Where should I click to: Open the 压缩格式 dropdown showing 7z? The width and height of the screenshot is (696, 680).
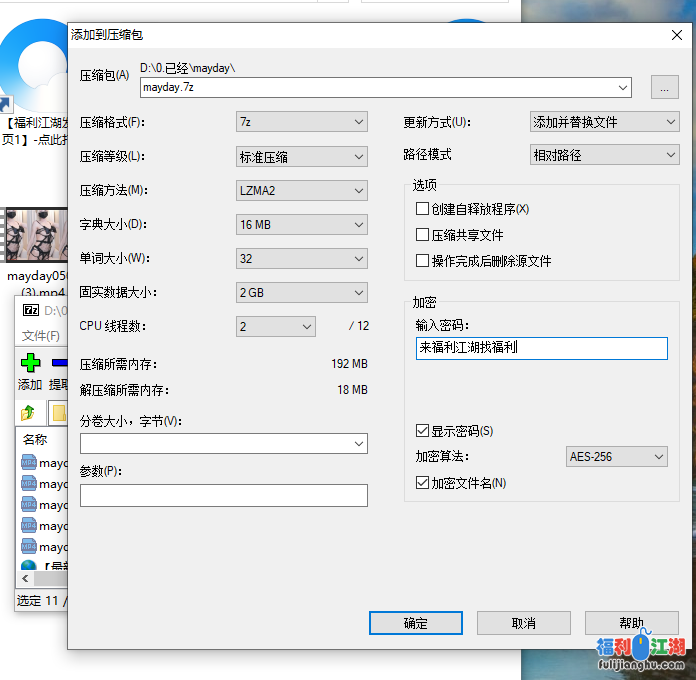click(302, 122)
